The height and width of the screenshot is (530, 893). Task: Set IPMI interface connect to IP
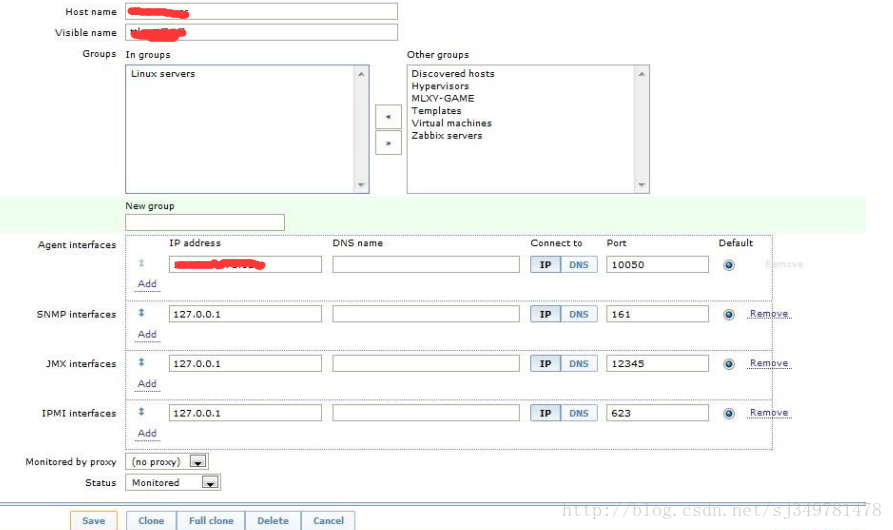546,413
